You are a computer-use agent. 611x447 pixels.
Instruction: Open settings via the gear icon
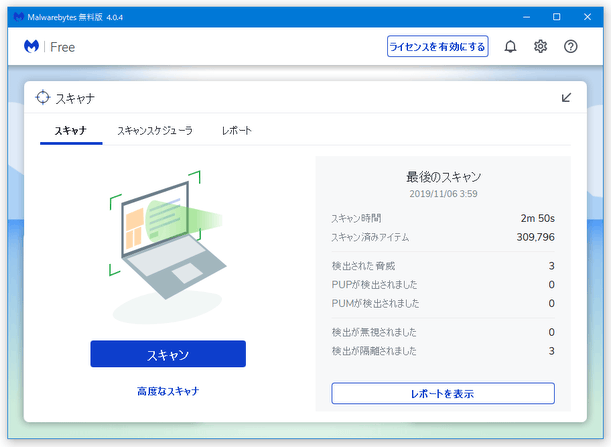pos(540,47)
